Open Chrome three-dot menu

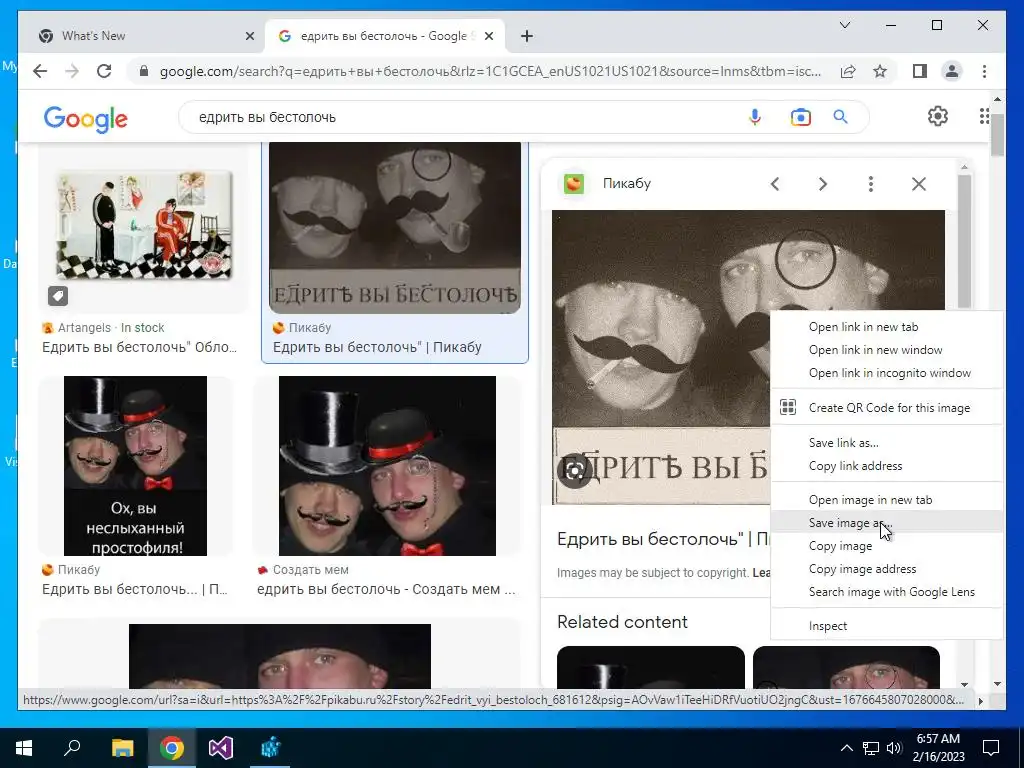tap(984, 71)
